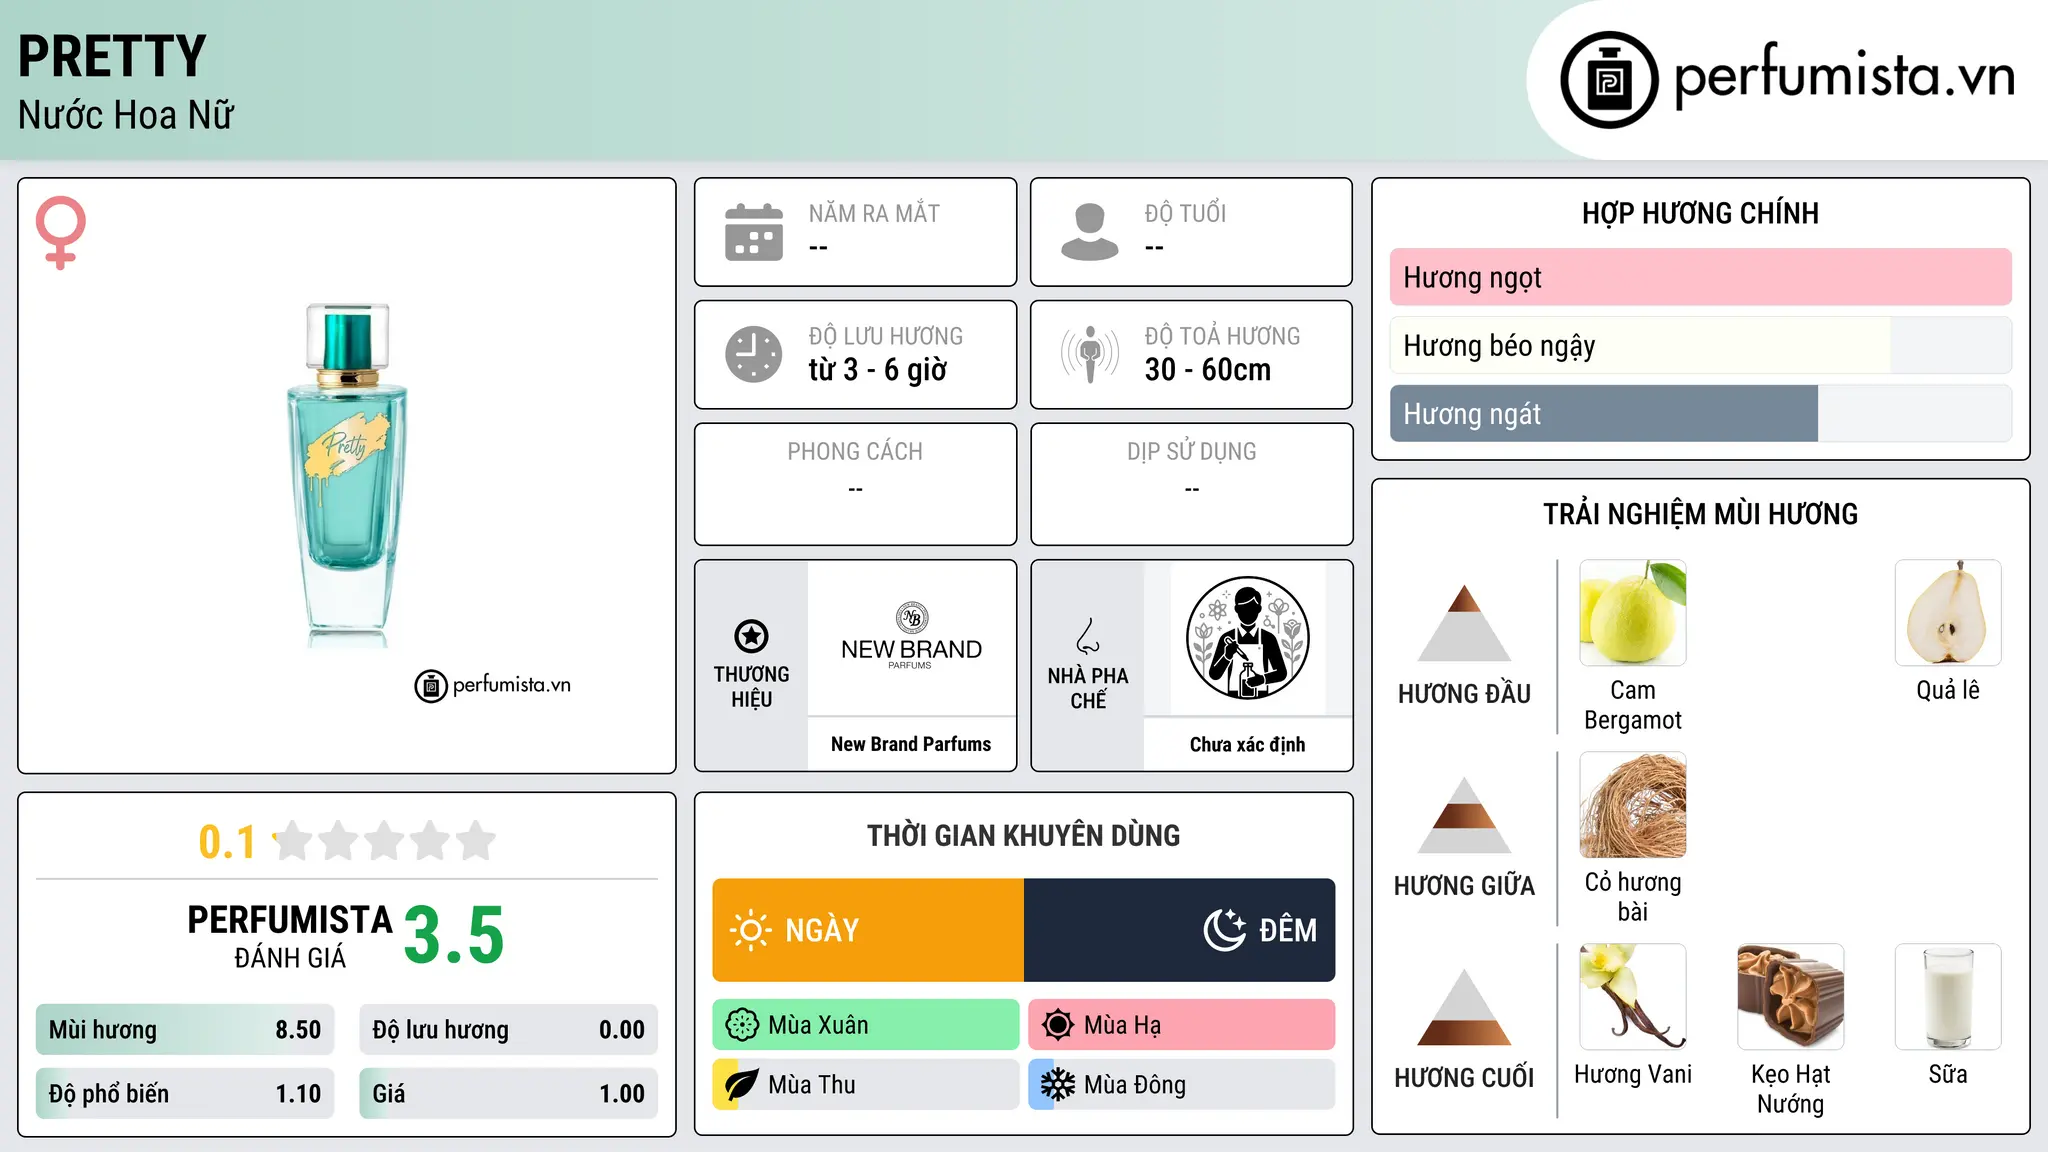Select the Mùa Xuân season bar
Viewport: 2048px width, 1152px height.
click(866, 1025)
